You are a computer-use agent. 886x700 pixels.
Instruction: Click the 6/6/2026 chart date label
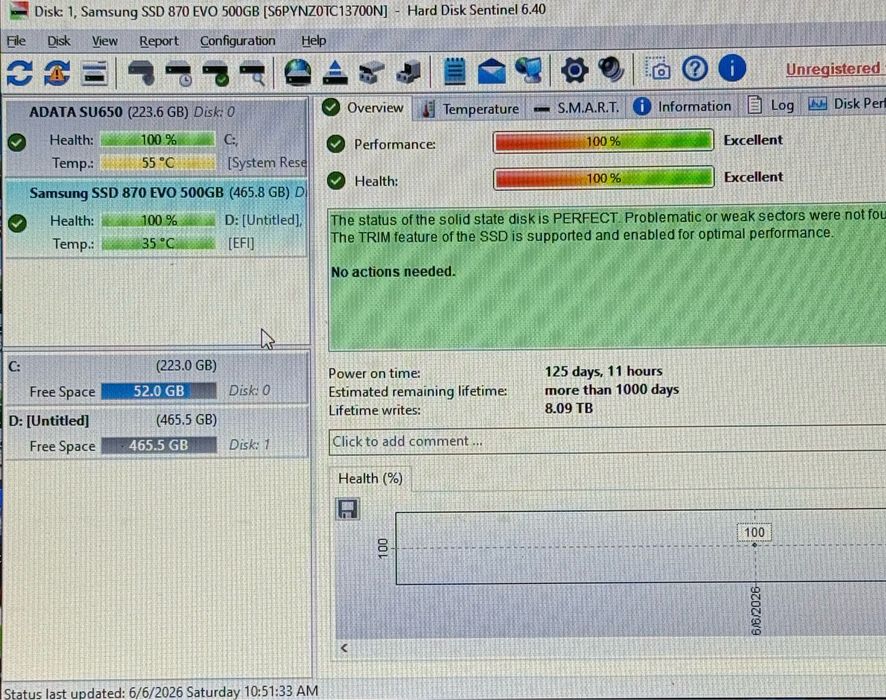756,611
